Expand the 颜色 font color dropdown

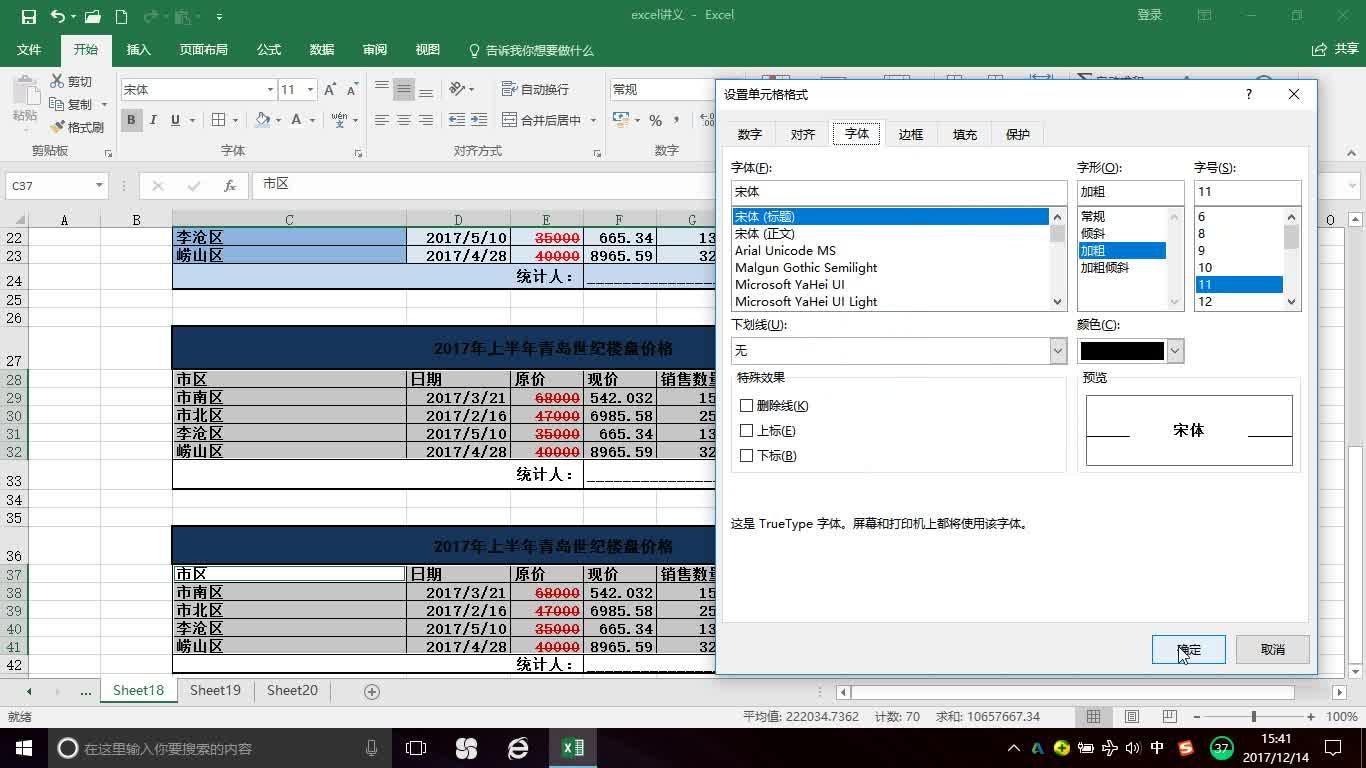[x=1175, y=351]
